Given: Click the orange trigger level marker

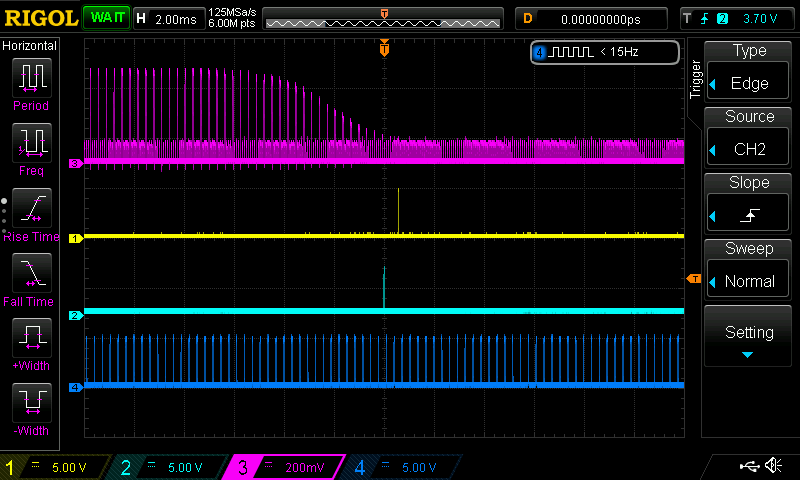Looking at the screenshot, I should point(691,279).
